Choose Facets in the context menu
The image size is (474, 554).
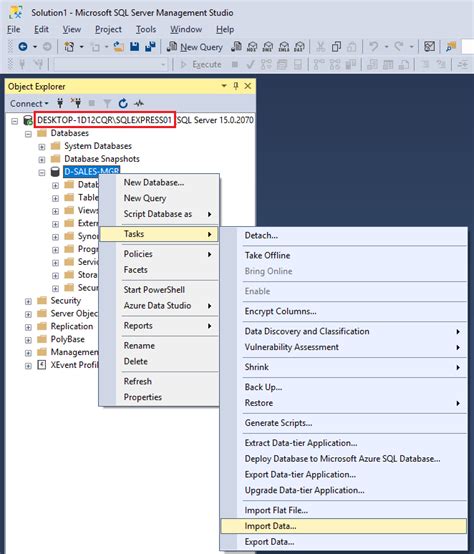click(159, 270)
